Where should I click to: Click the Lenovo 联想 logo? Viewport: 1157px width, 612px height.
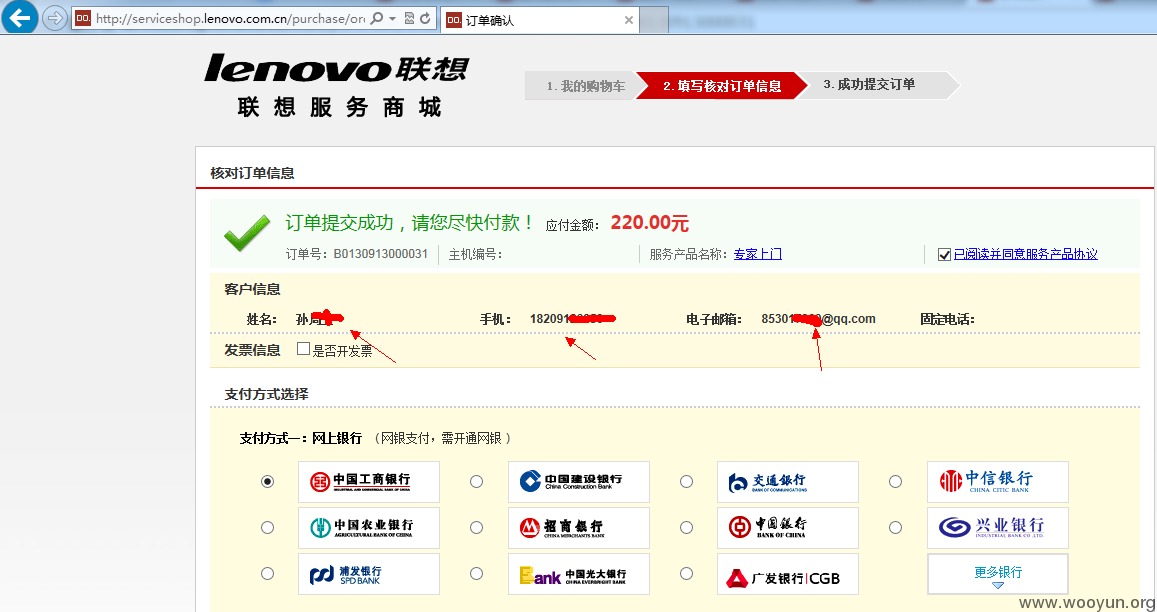(336, 69)
